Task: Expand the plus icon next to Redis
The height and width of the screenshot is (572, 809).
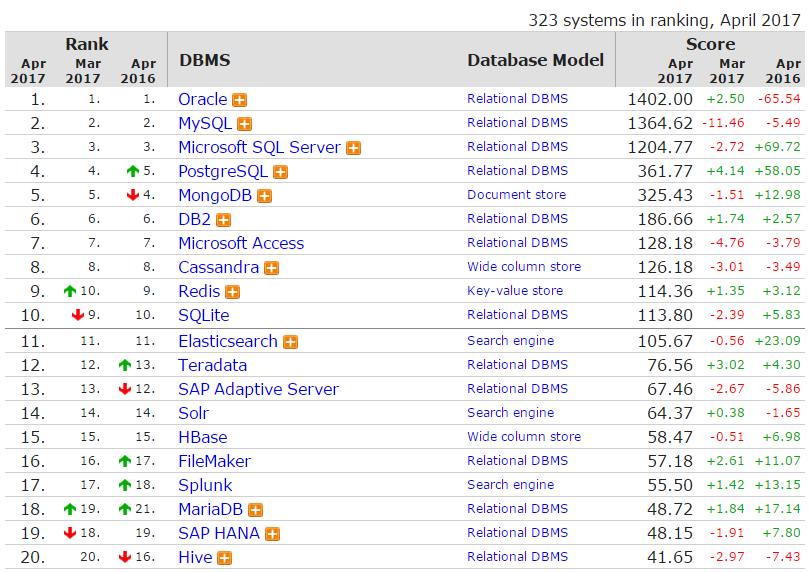Action: [x=233, y=292]
